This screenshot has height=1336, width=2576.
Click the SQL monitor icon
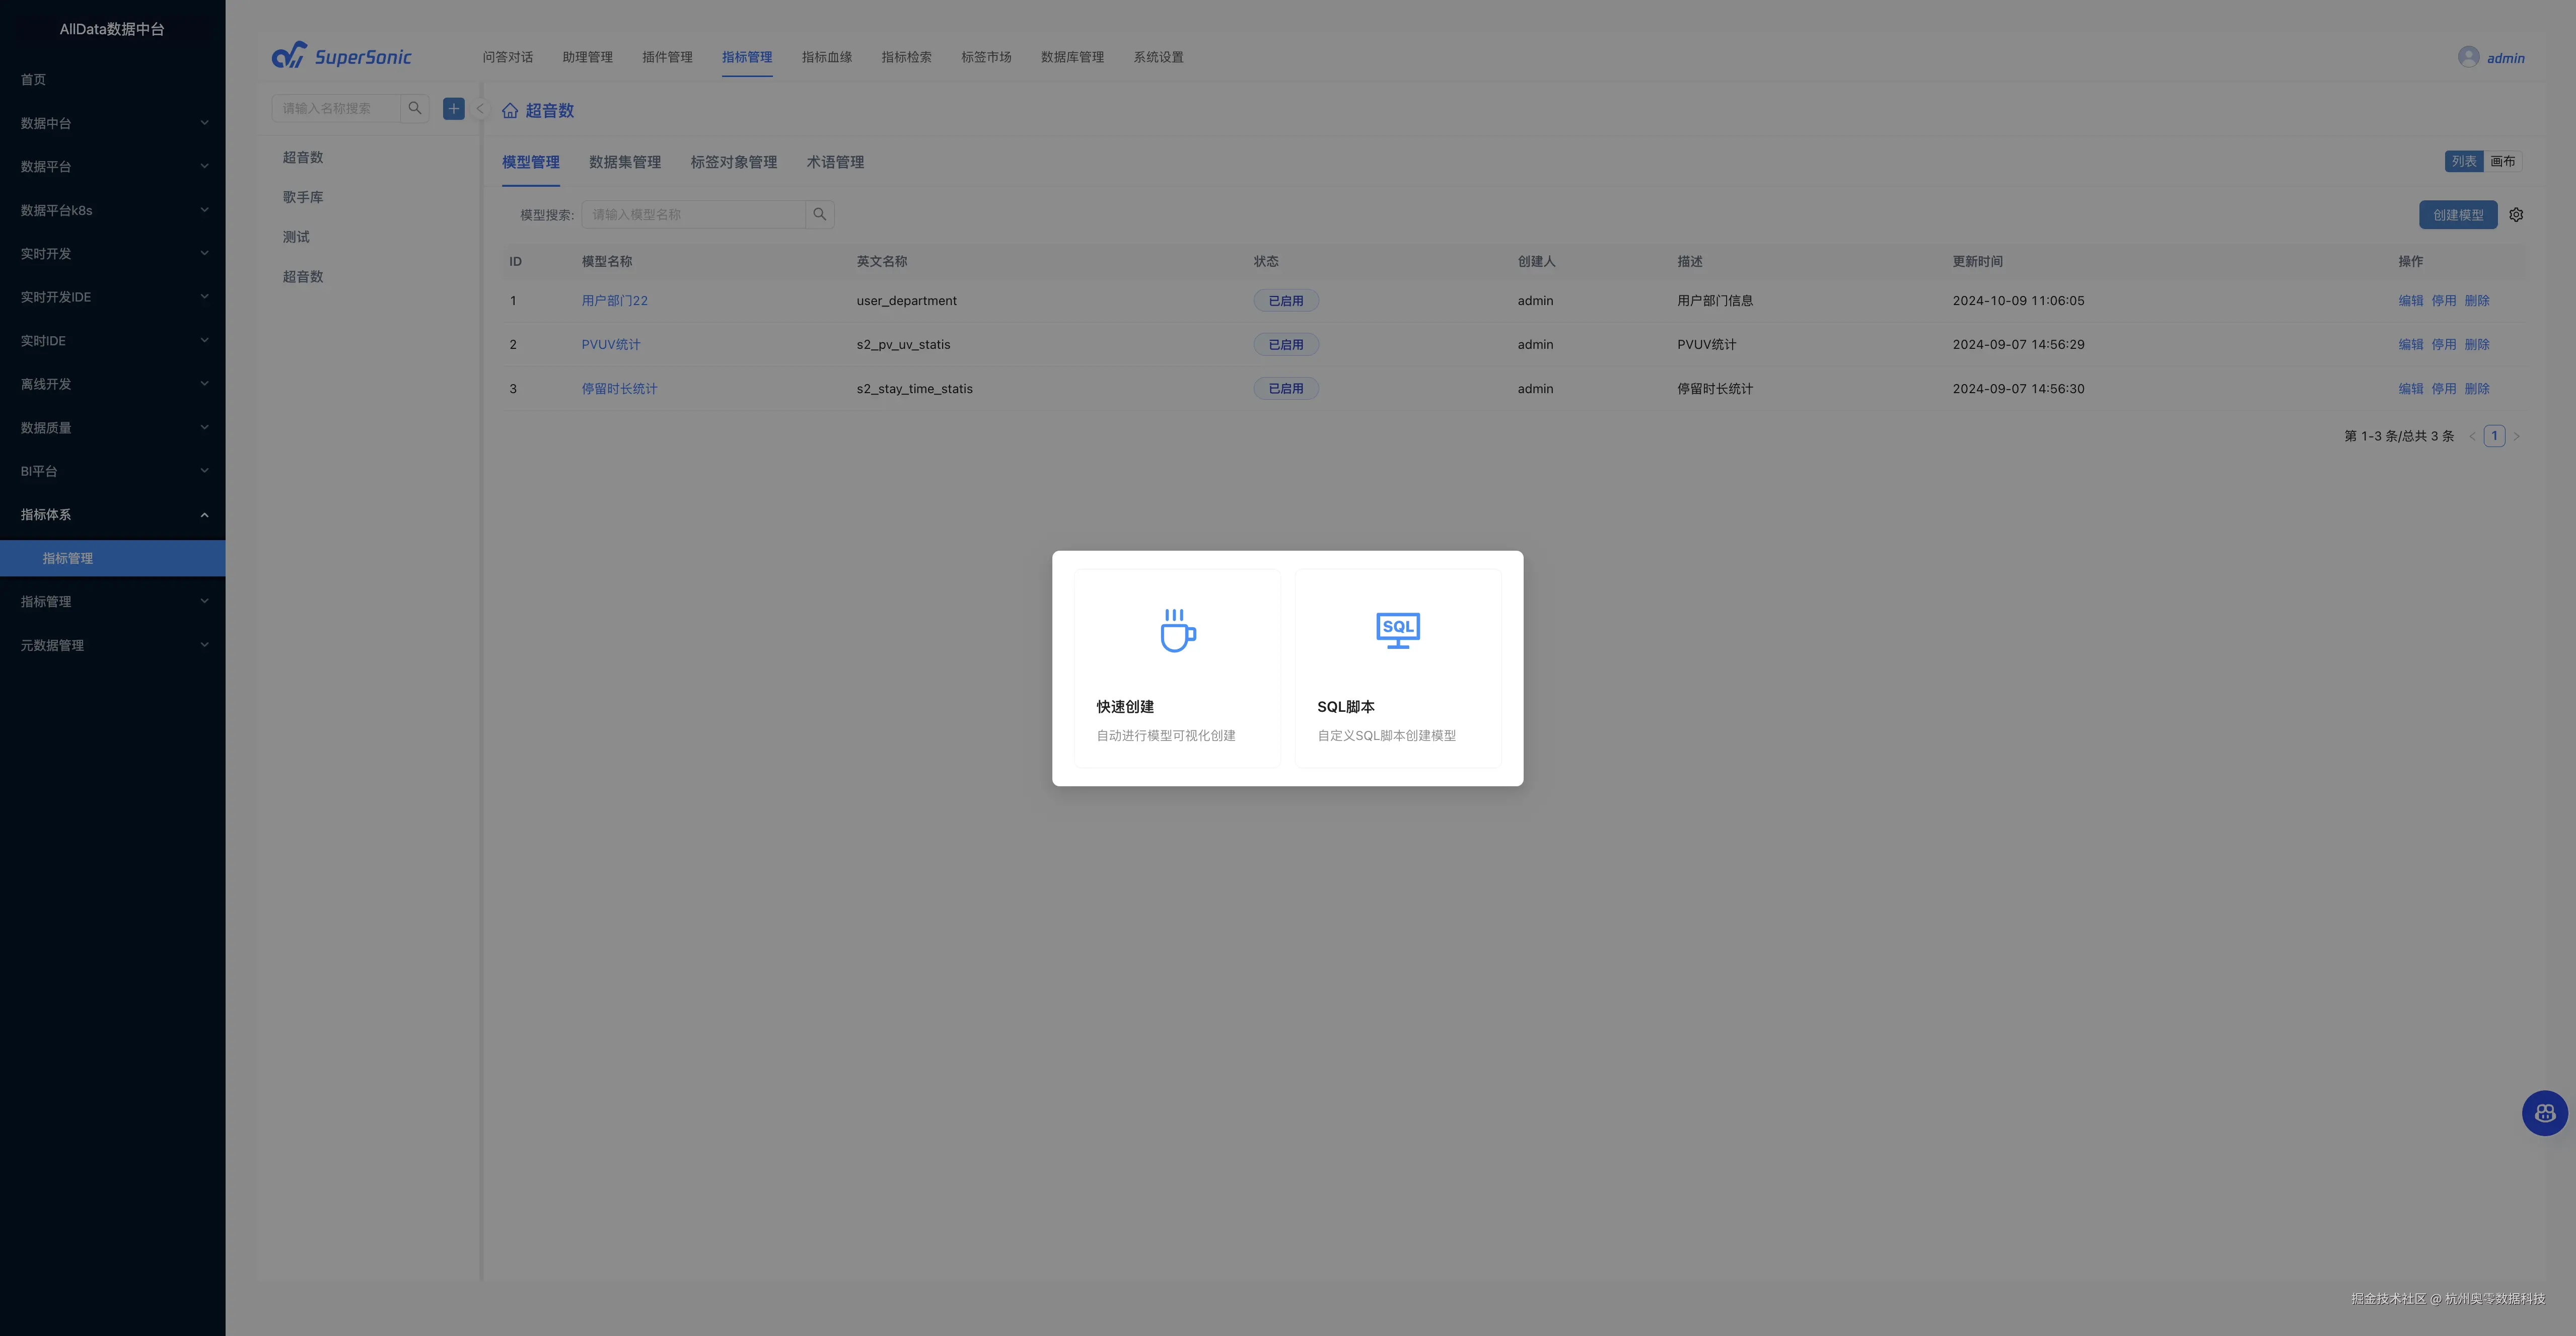tap(1397, 630)
